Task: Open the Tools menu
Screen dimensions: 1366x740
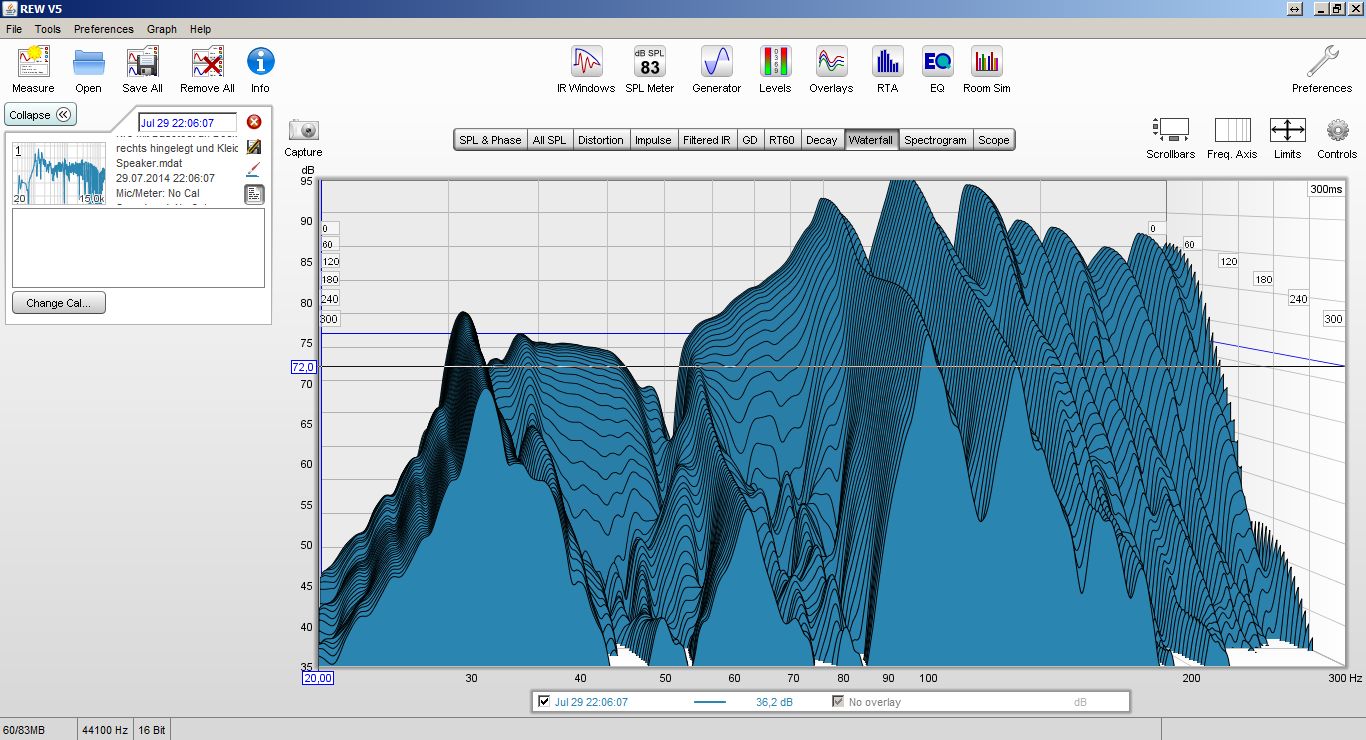Action: [48, 29]
